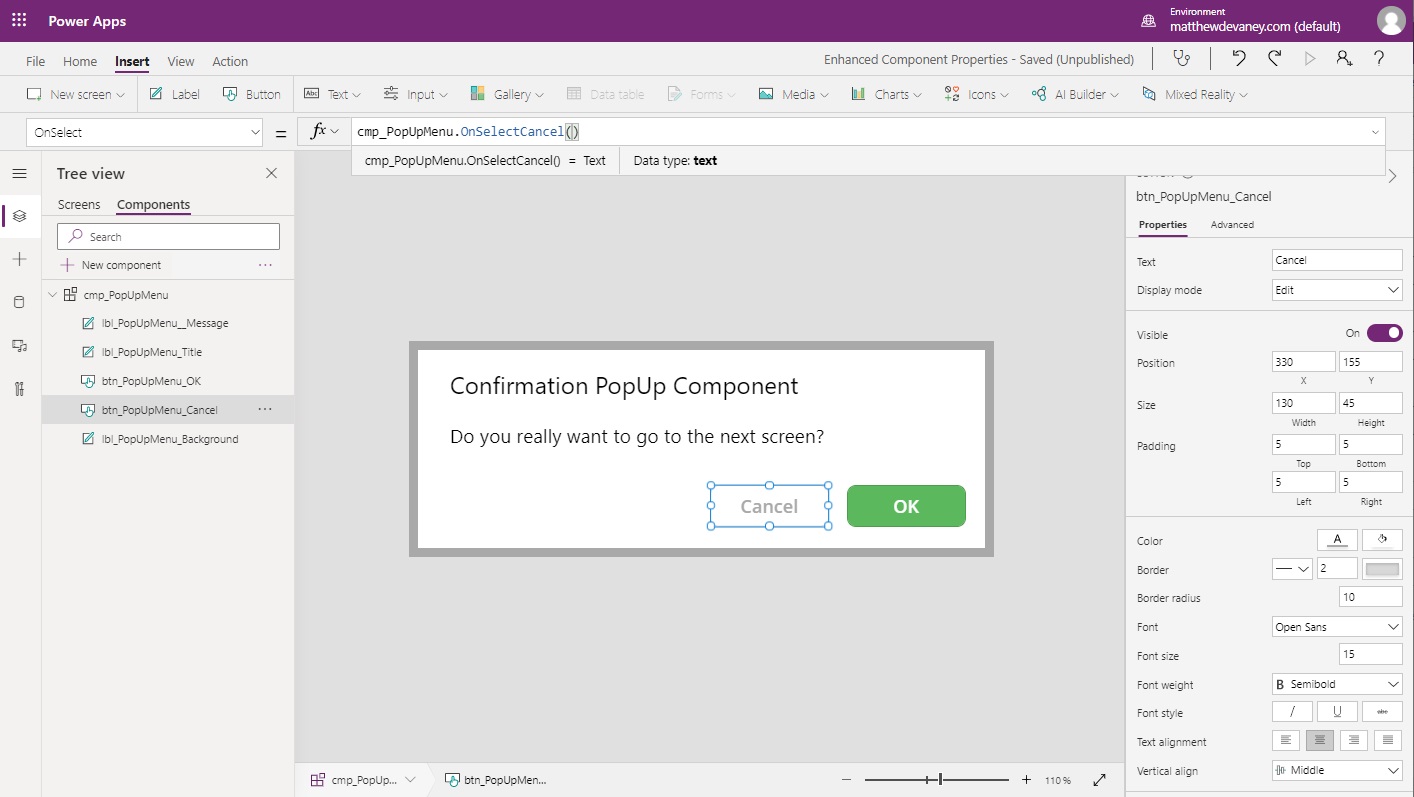Open the Action menu
Viewport: 1414px width, 797px height.
click(229, 61)
